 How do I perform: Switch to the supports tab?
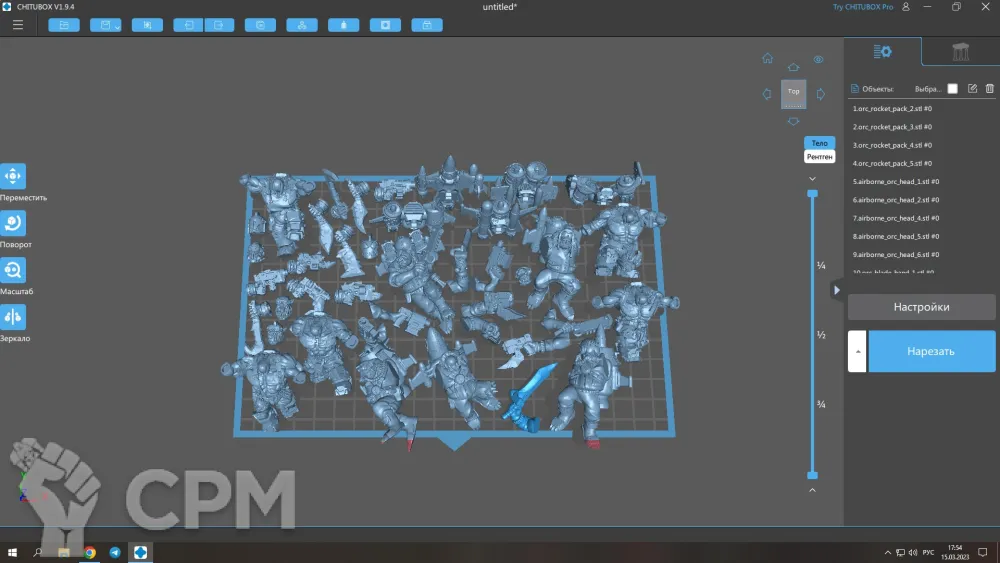[961, 52]
